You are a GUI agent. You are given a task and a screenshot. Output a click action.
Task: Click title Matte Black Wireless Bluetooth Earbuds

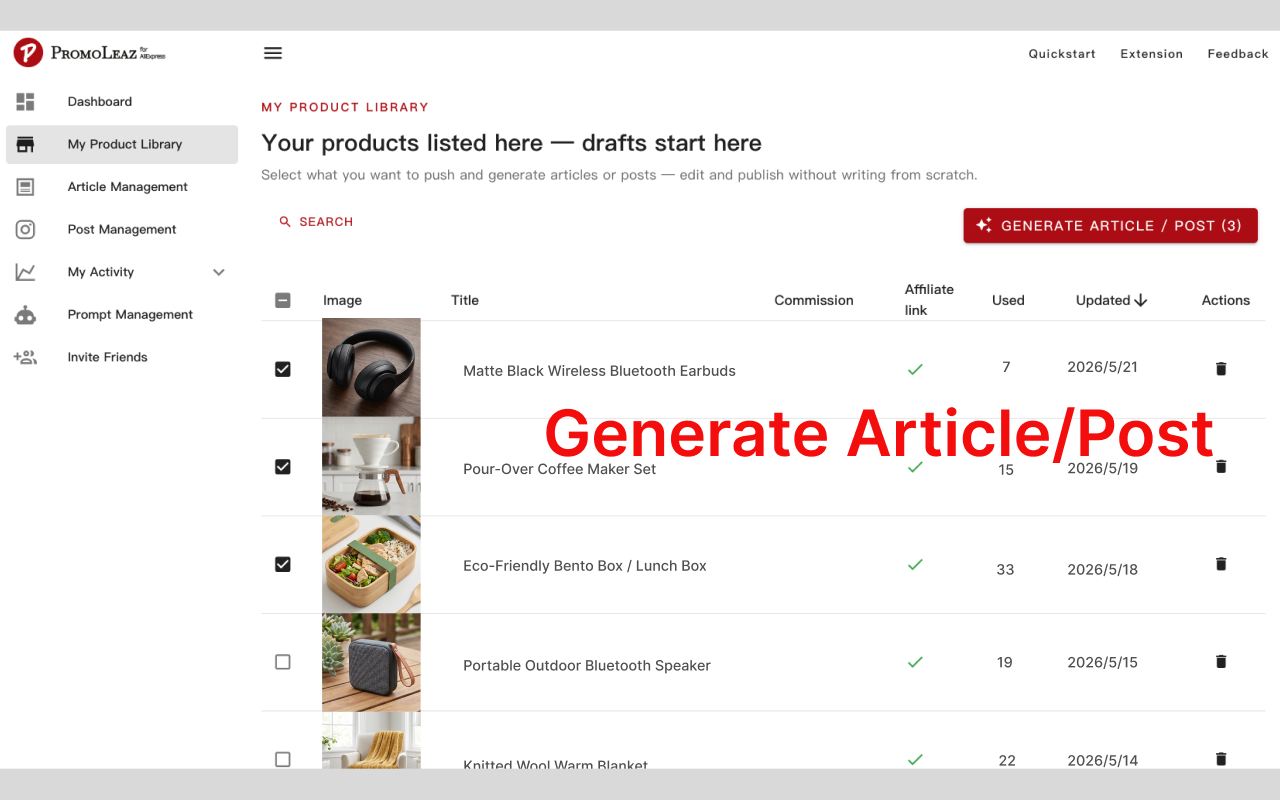[x=599, y=371]
